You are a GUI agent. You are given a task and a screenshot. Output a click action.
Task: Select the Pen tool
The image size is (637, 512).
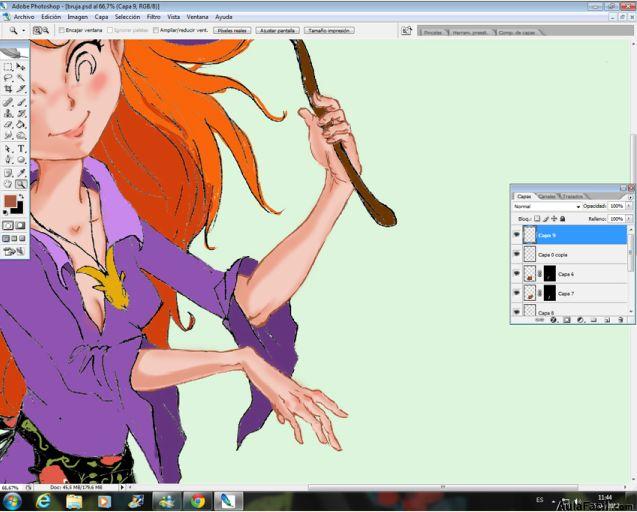(8, 160)
